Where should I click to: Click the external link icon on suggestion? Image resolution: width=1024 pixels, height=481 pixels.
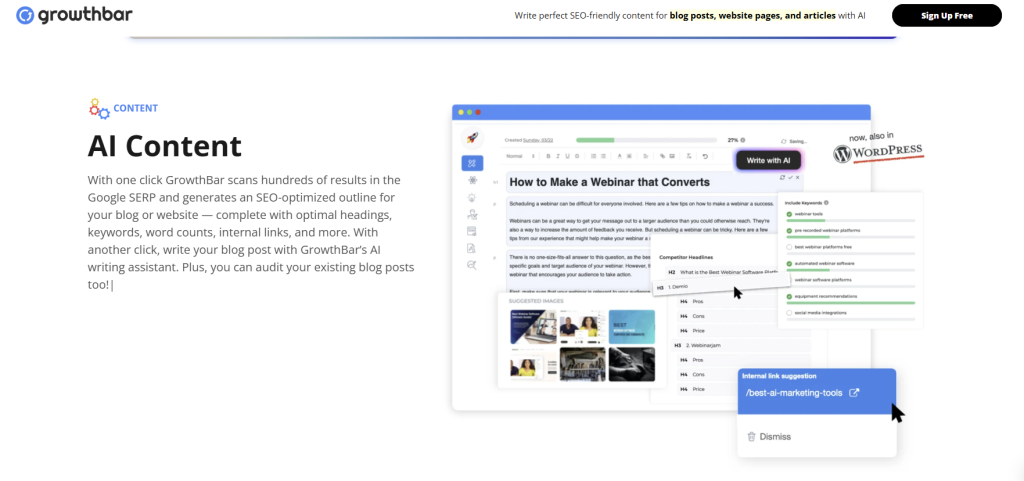click(854, 393)
